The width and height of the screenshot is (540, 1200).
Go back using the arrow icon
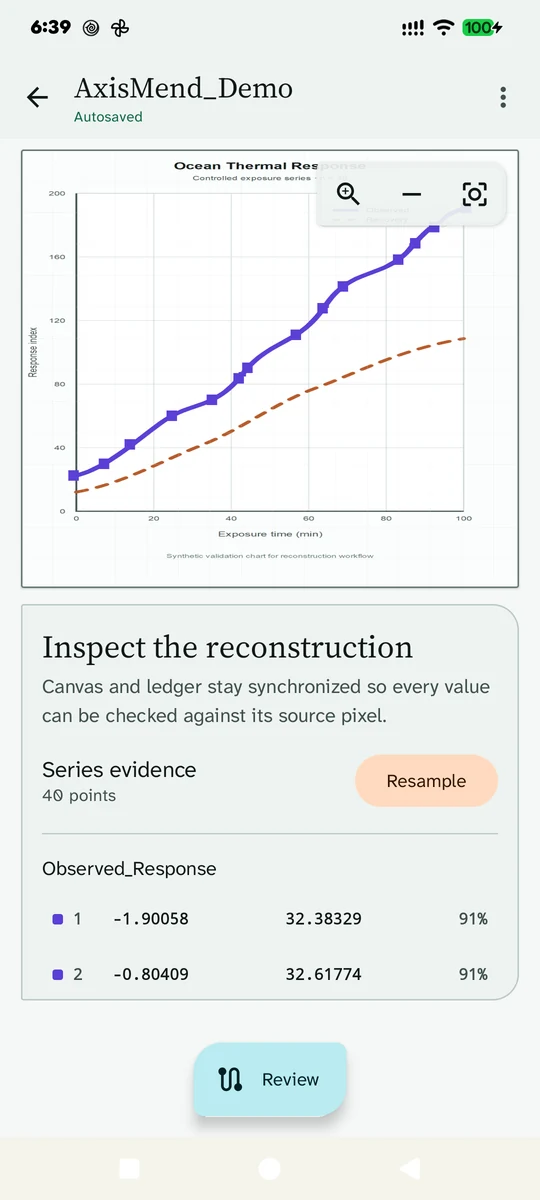coord(37,97)
